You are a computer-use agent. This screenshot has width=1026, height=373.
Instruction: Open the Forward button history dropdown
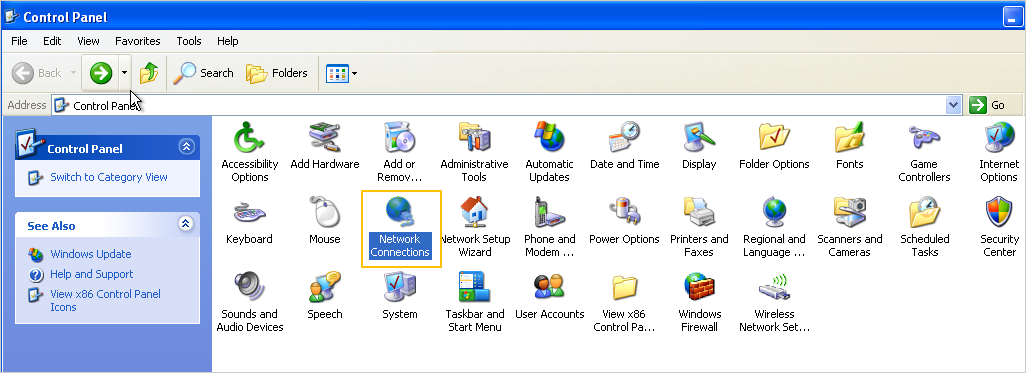pos(124,73)
